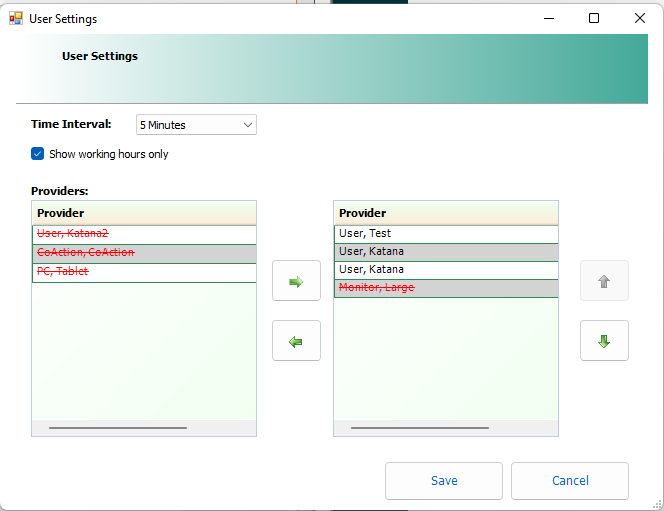Click the left Provider column header
This screenshot has height=511, width=664.
coord(144,213)
